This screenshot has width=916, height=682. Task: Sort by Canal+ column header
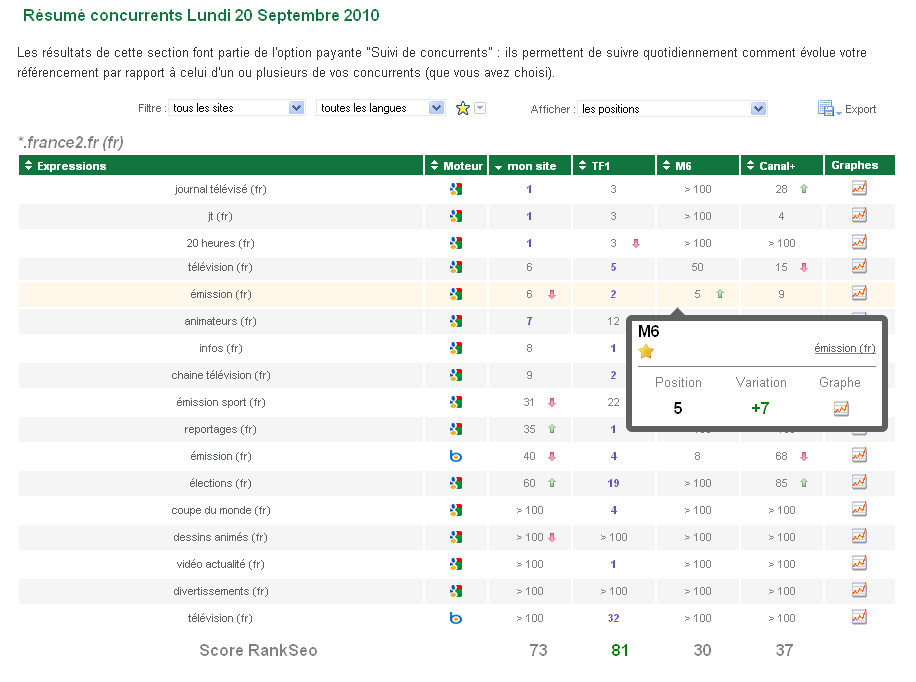pyautogui.click(x=775, y=166)
